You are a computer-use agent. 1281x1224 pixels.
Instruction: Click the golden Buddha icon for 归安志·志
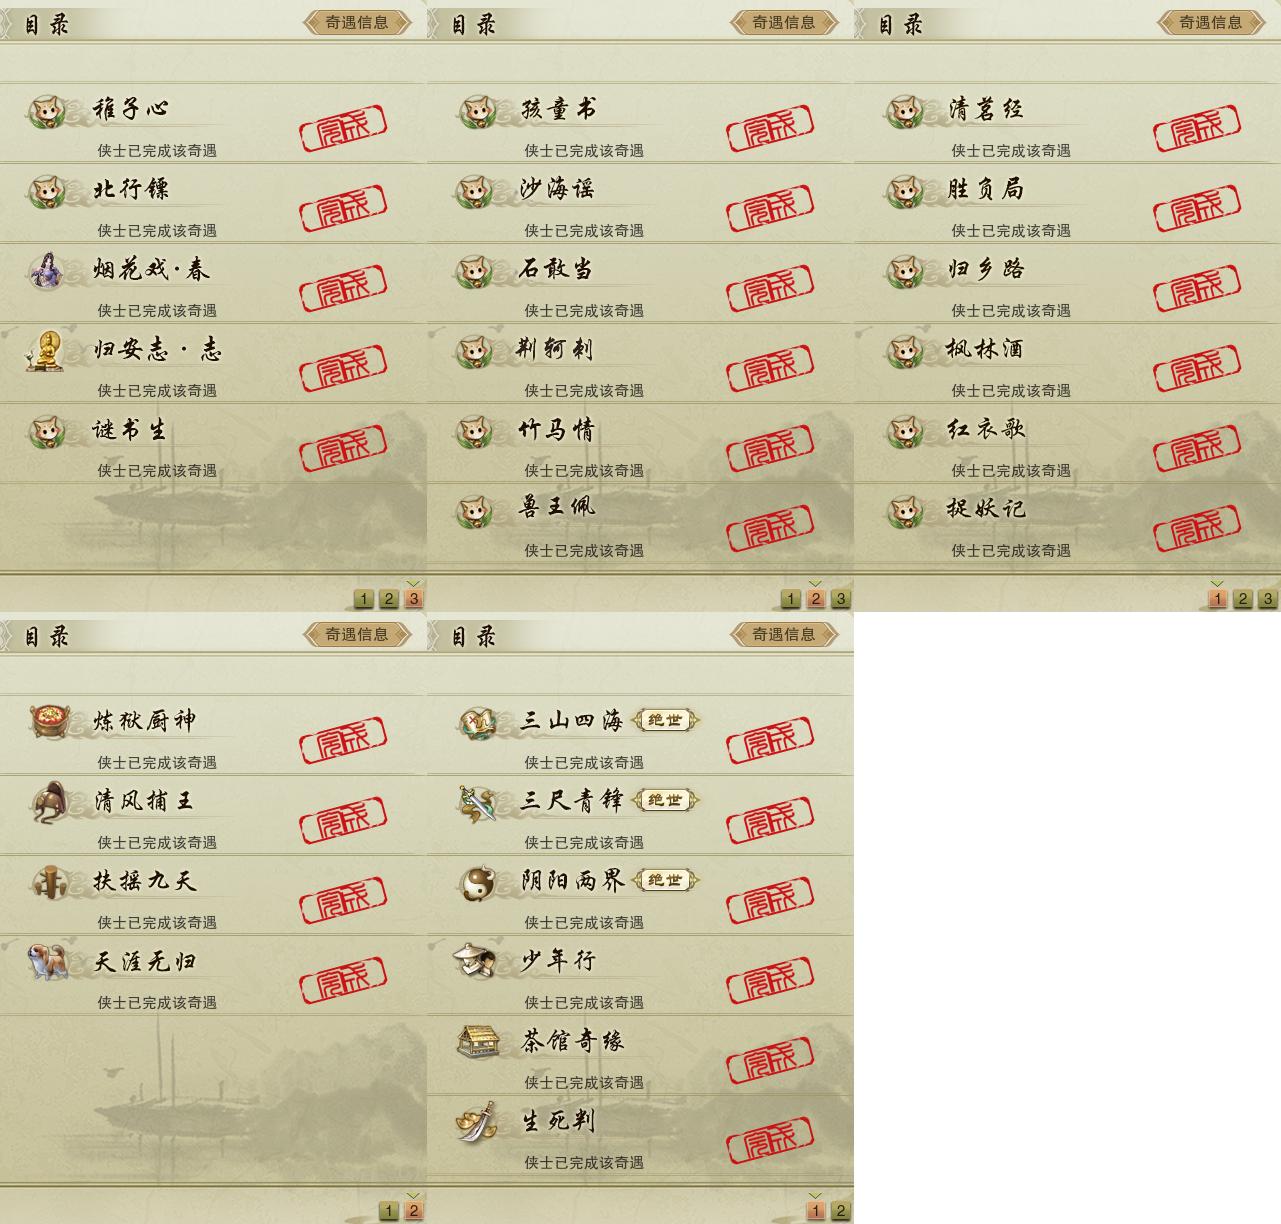[x=46, y=350]
